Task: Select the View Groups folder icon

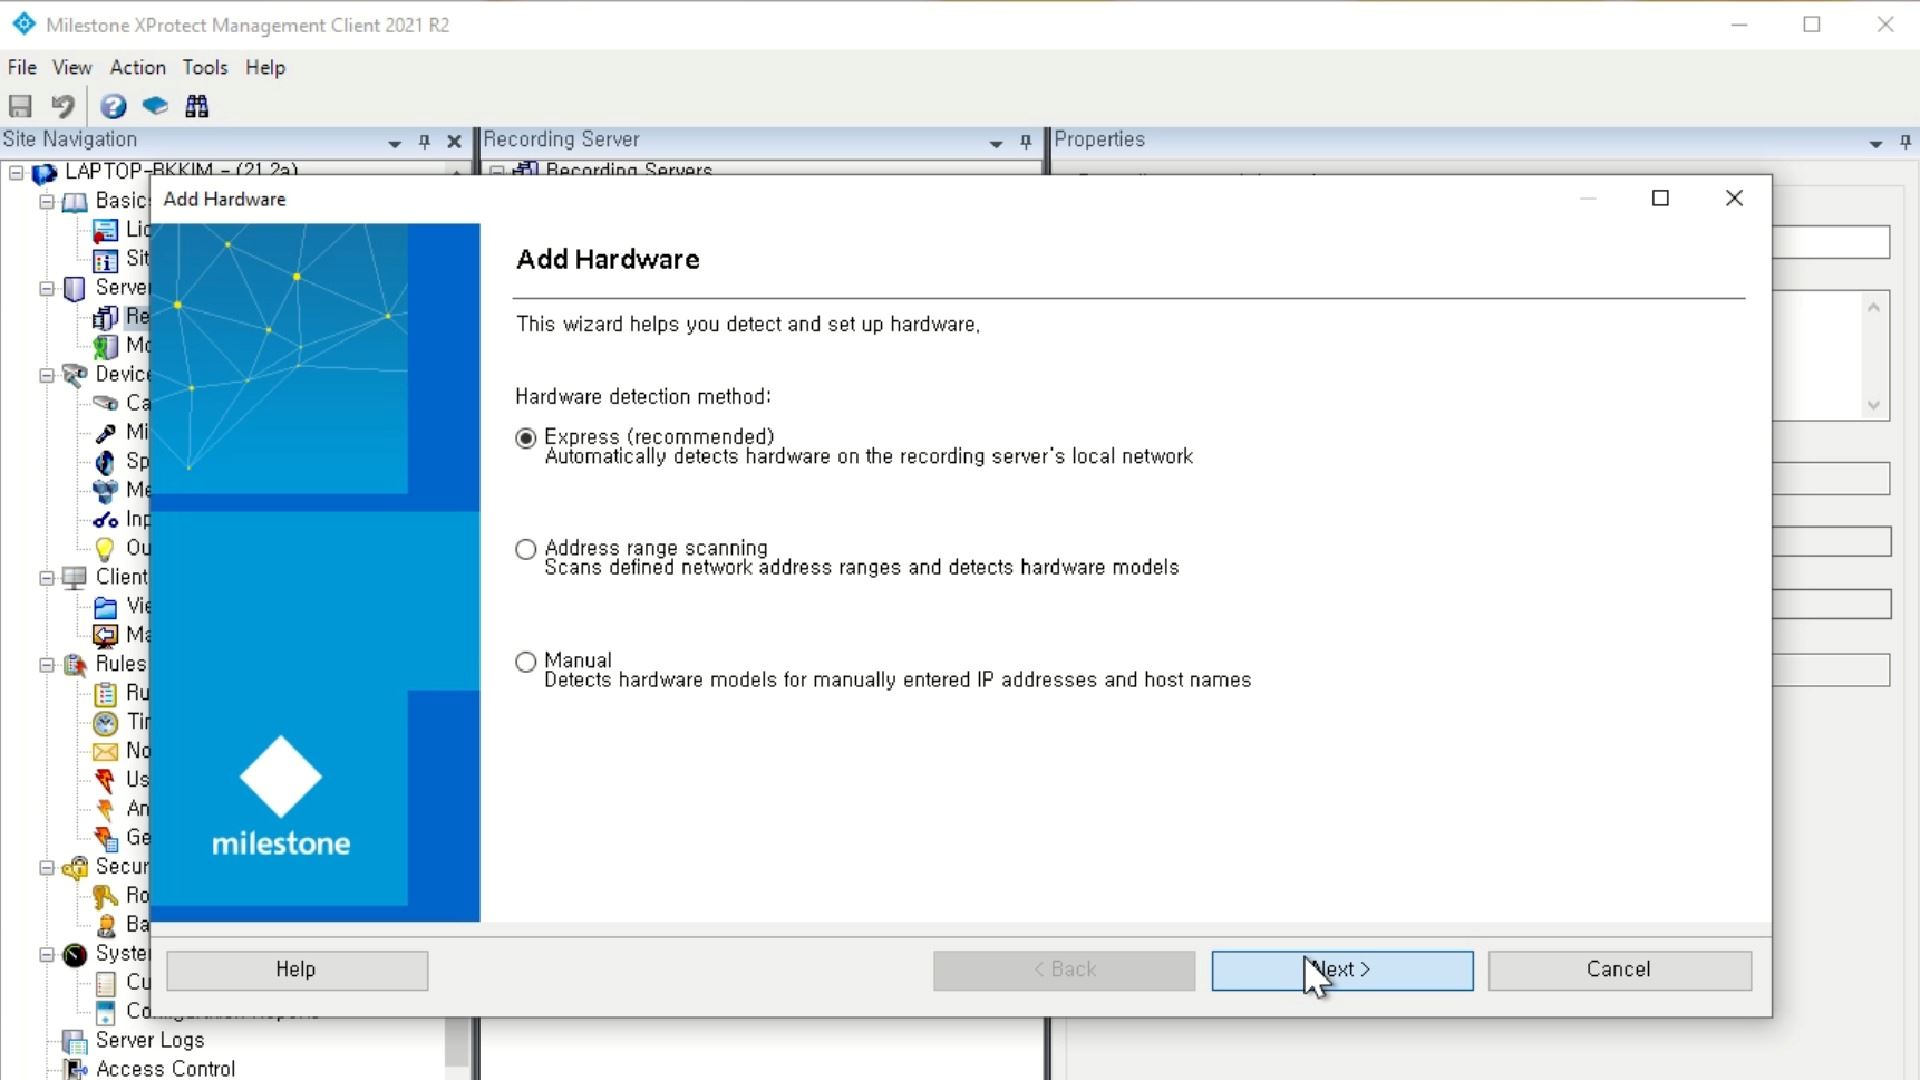Action: [105, 607]
